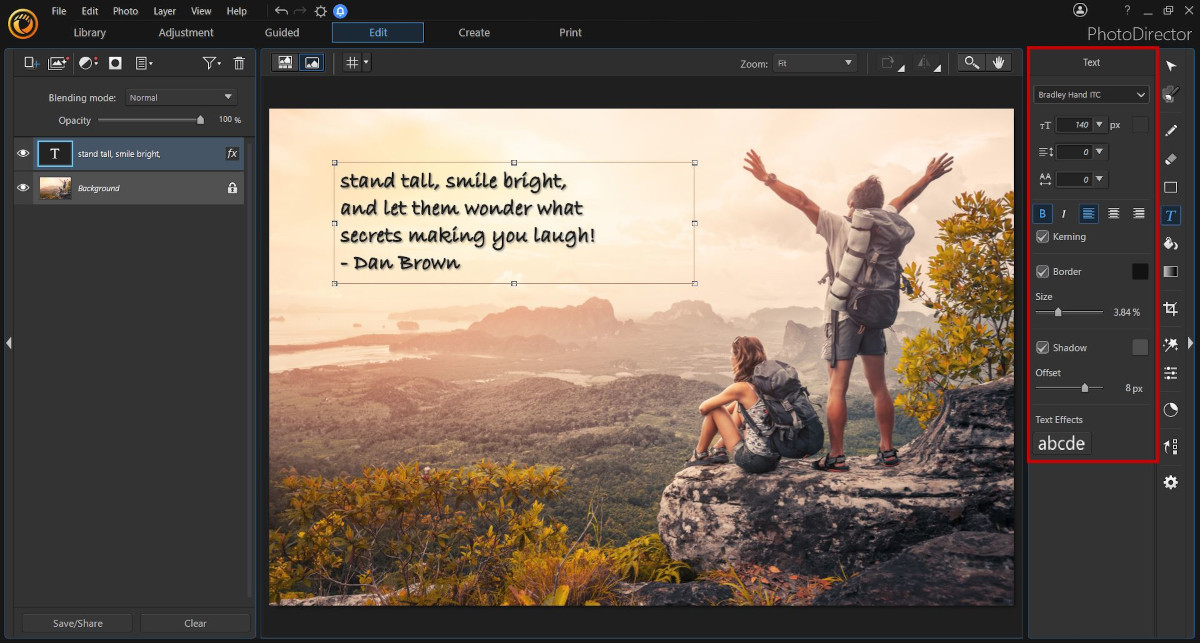Screen dimensions: 1200x643
Task: Add a new empty layer
Action: tap(32, 63)
